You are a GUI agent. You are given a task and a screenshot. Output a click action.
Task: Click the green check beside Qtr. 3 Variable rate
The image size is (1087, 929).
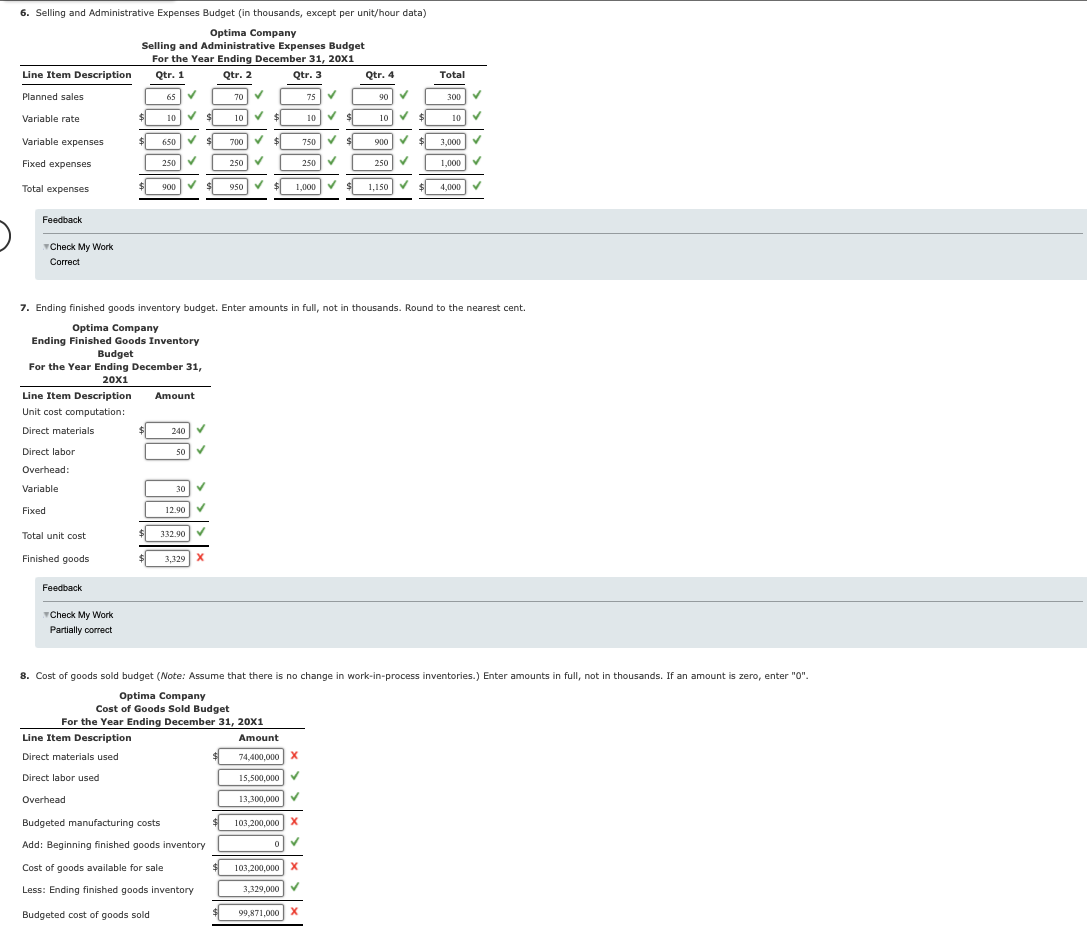pyautogui.click(x=332, y=116)
